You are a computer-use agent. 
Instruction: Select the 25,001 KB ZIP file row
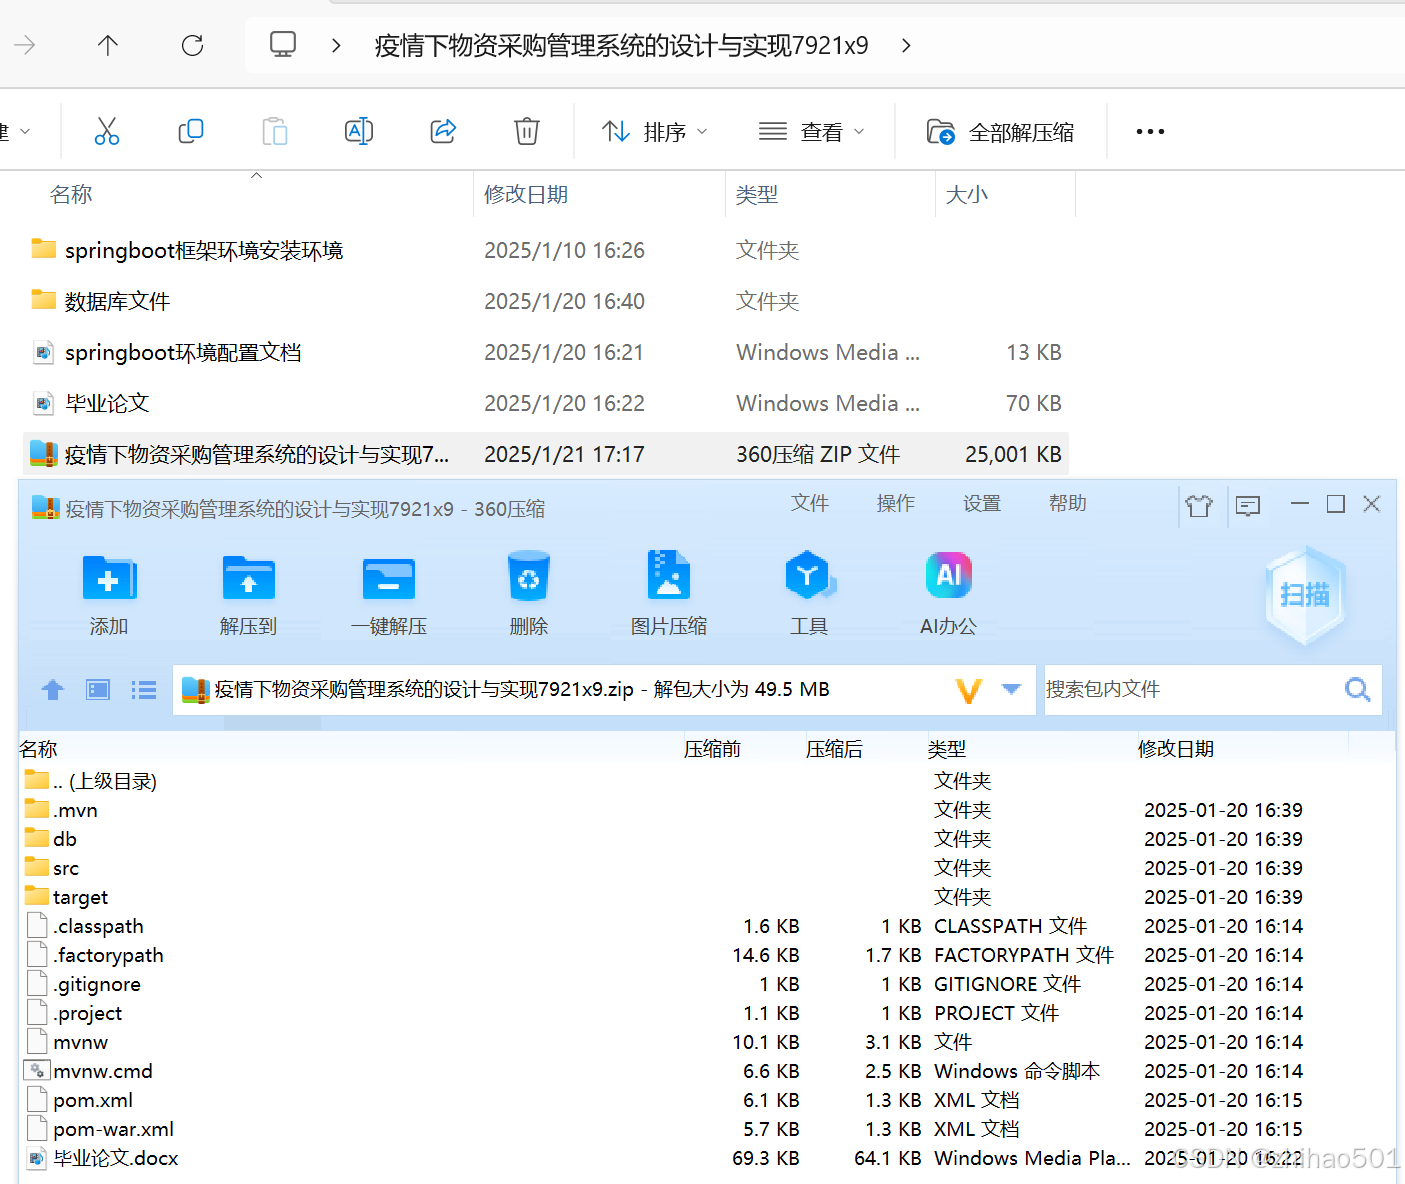(545, 454)
